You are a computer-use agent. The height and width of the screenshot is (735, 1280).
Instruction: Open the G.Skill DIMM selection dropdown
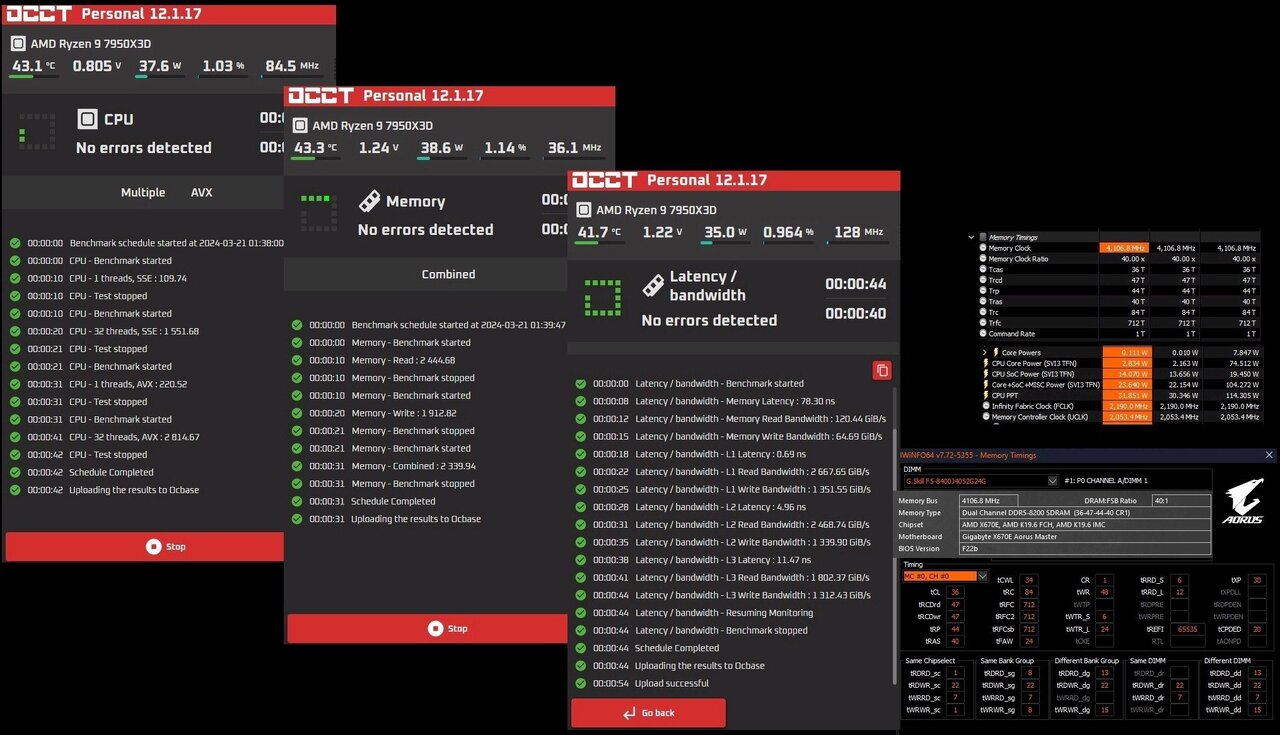coord(1051,481)
